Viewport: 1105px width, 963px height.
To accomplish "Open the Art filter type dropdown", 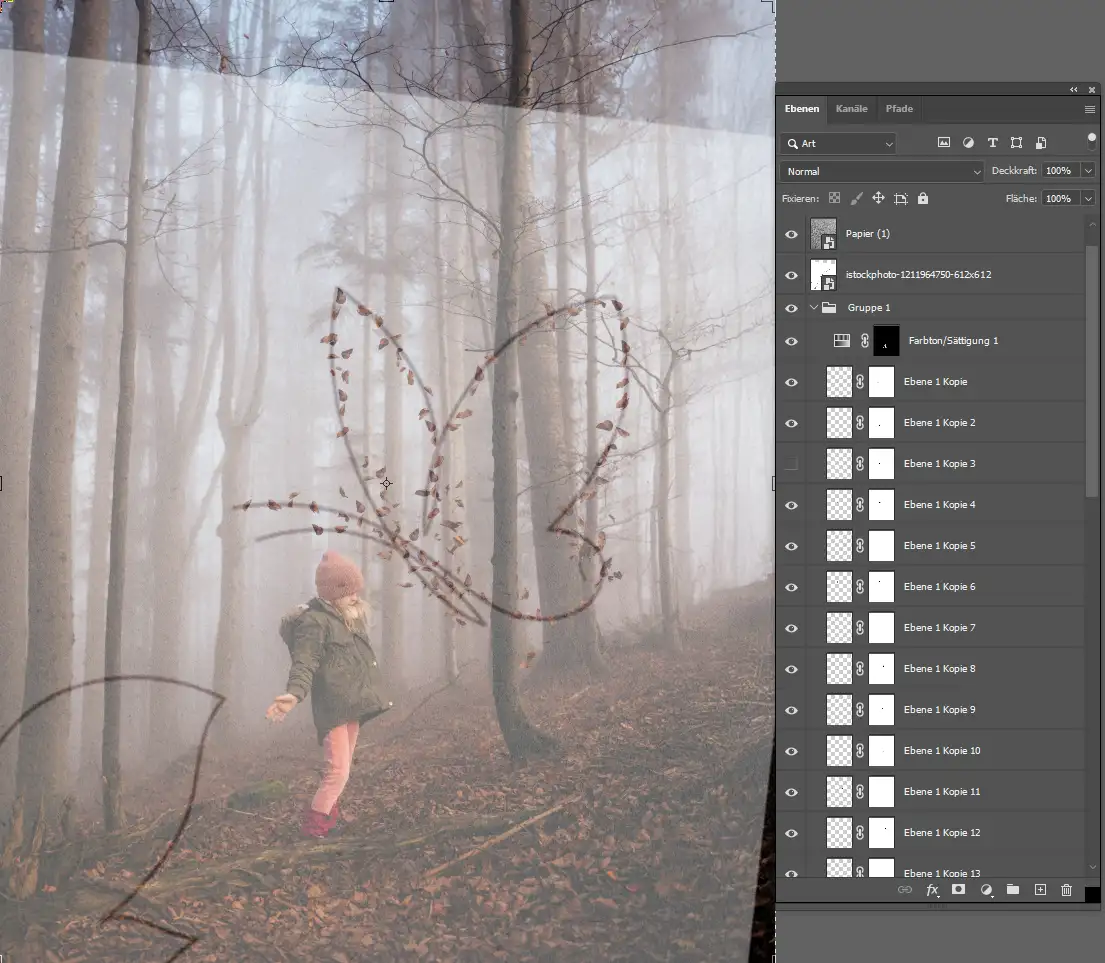I will (838, 144).
